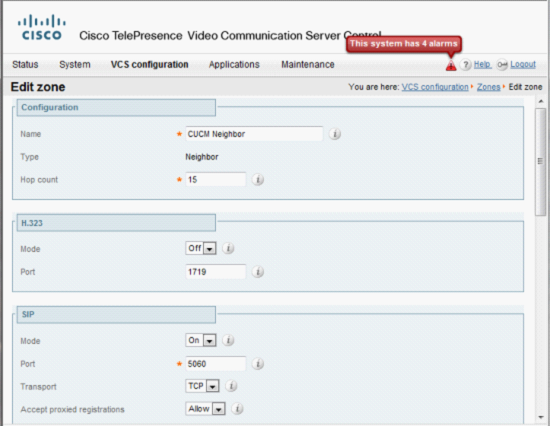Click the vertical scrollbar thumb
Viewport: 551px width, 426px height.
540,162
